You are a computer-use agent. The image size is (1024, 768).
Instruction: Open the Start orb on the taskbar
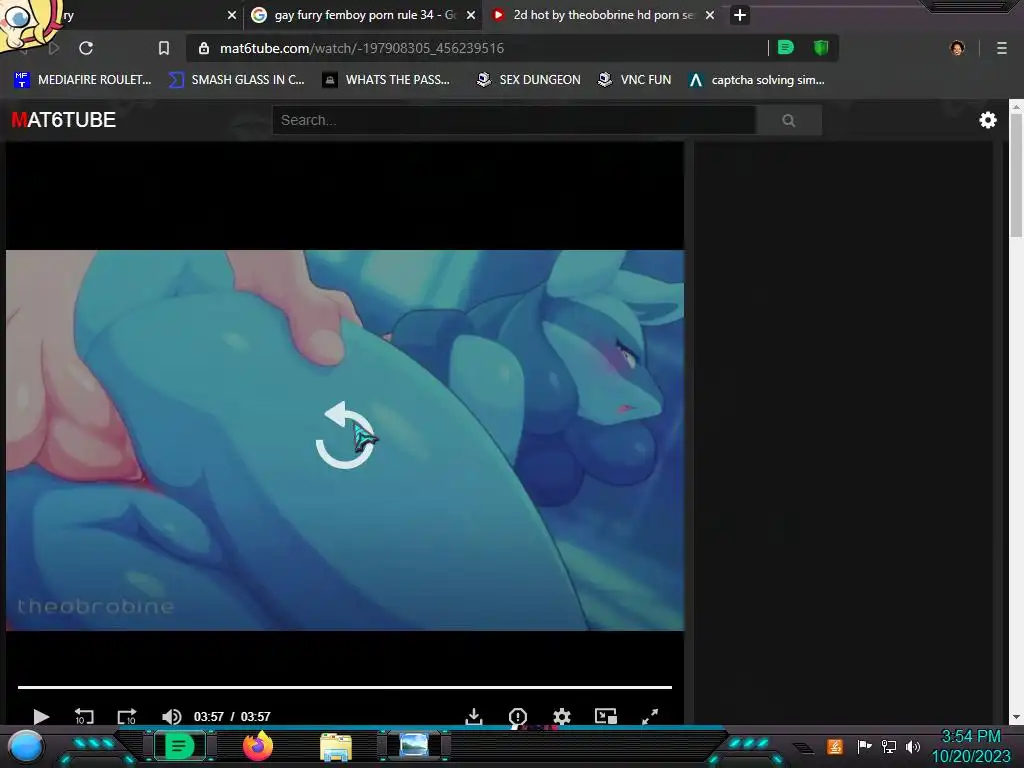pyautogui.click(x=25, y=746)
